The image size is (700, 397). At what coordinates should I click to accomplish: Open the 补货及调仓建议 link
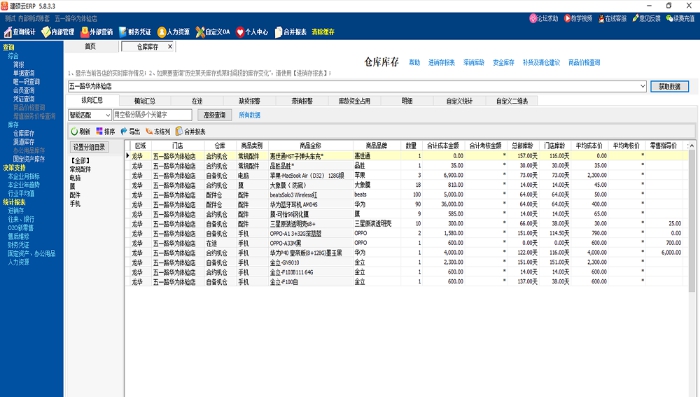coord(541,63)
